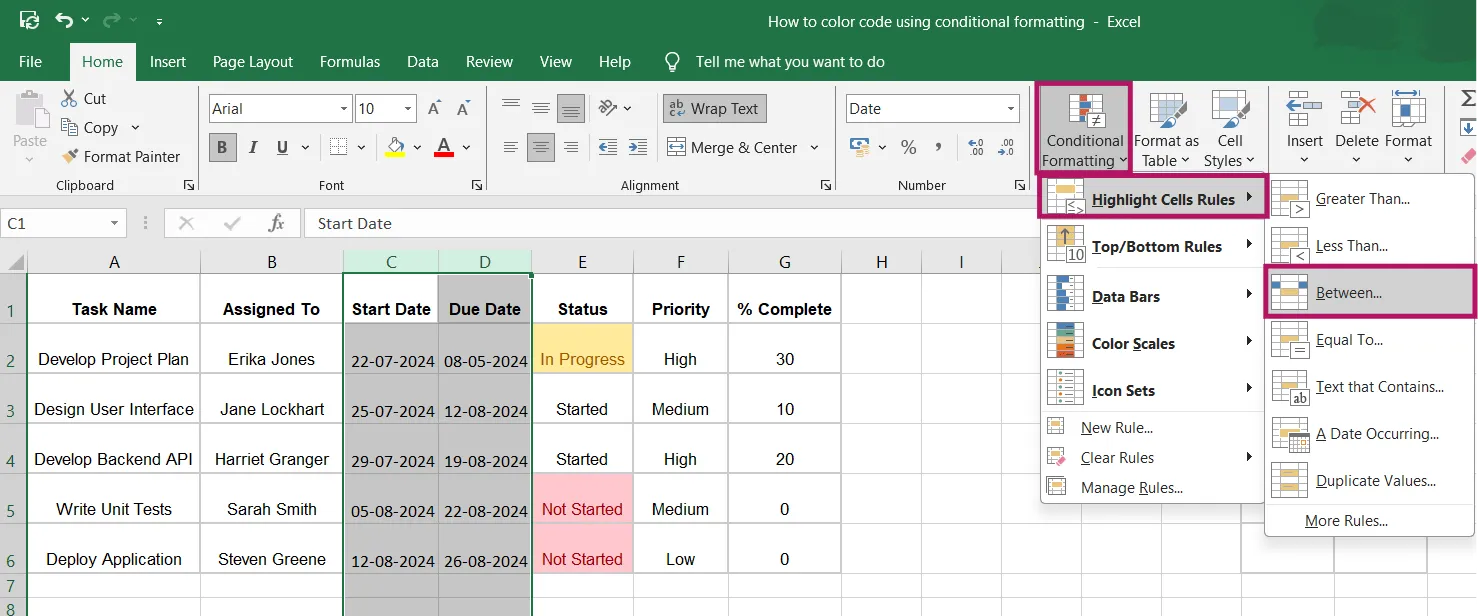Expand the Top/Bottom Rules submenu
This screenshot has height=616, width=1478.
pos(1152,246)
